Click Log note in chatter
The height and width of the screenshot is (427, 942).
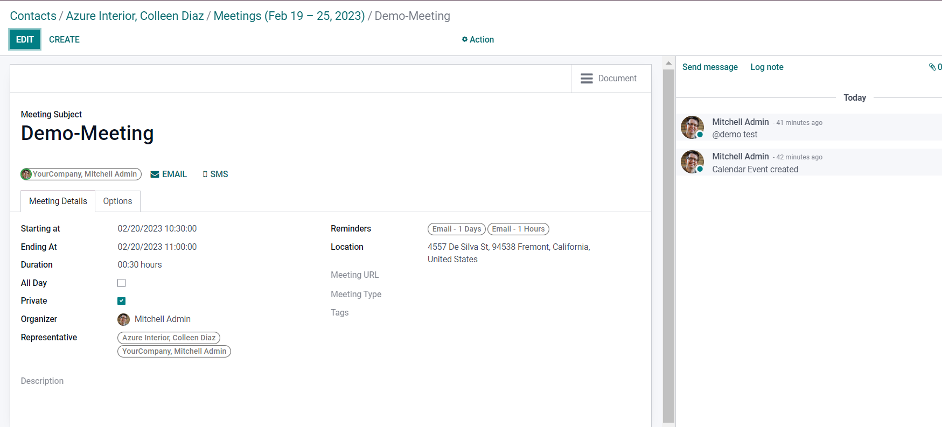[767, 67]
